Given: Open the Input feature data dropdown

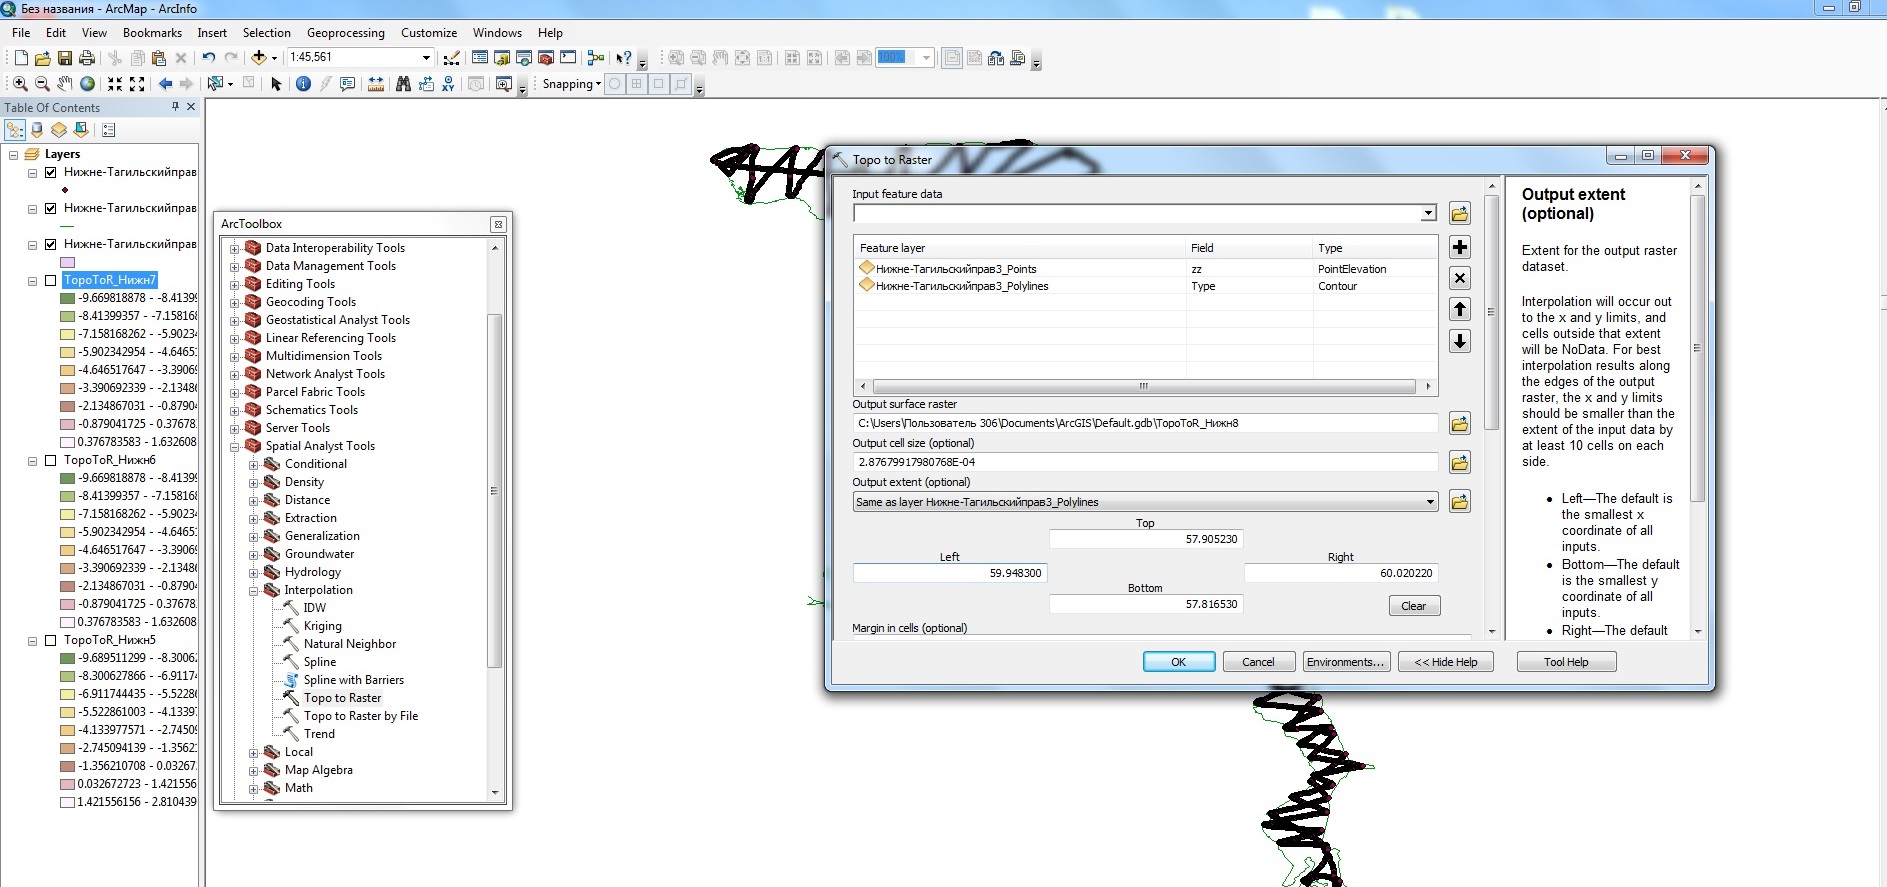Looking at the screenshot, I should 1428,213.
